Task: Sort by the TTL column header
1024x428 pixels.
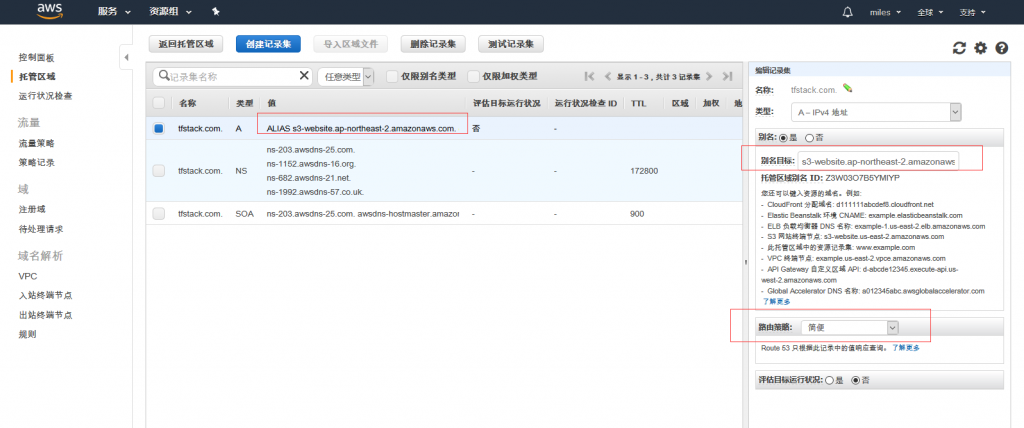Action: coord(639,103)
